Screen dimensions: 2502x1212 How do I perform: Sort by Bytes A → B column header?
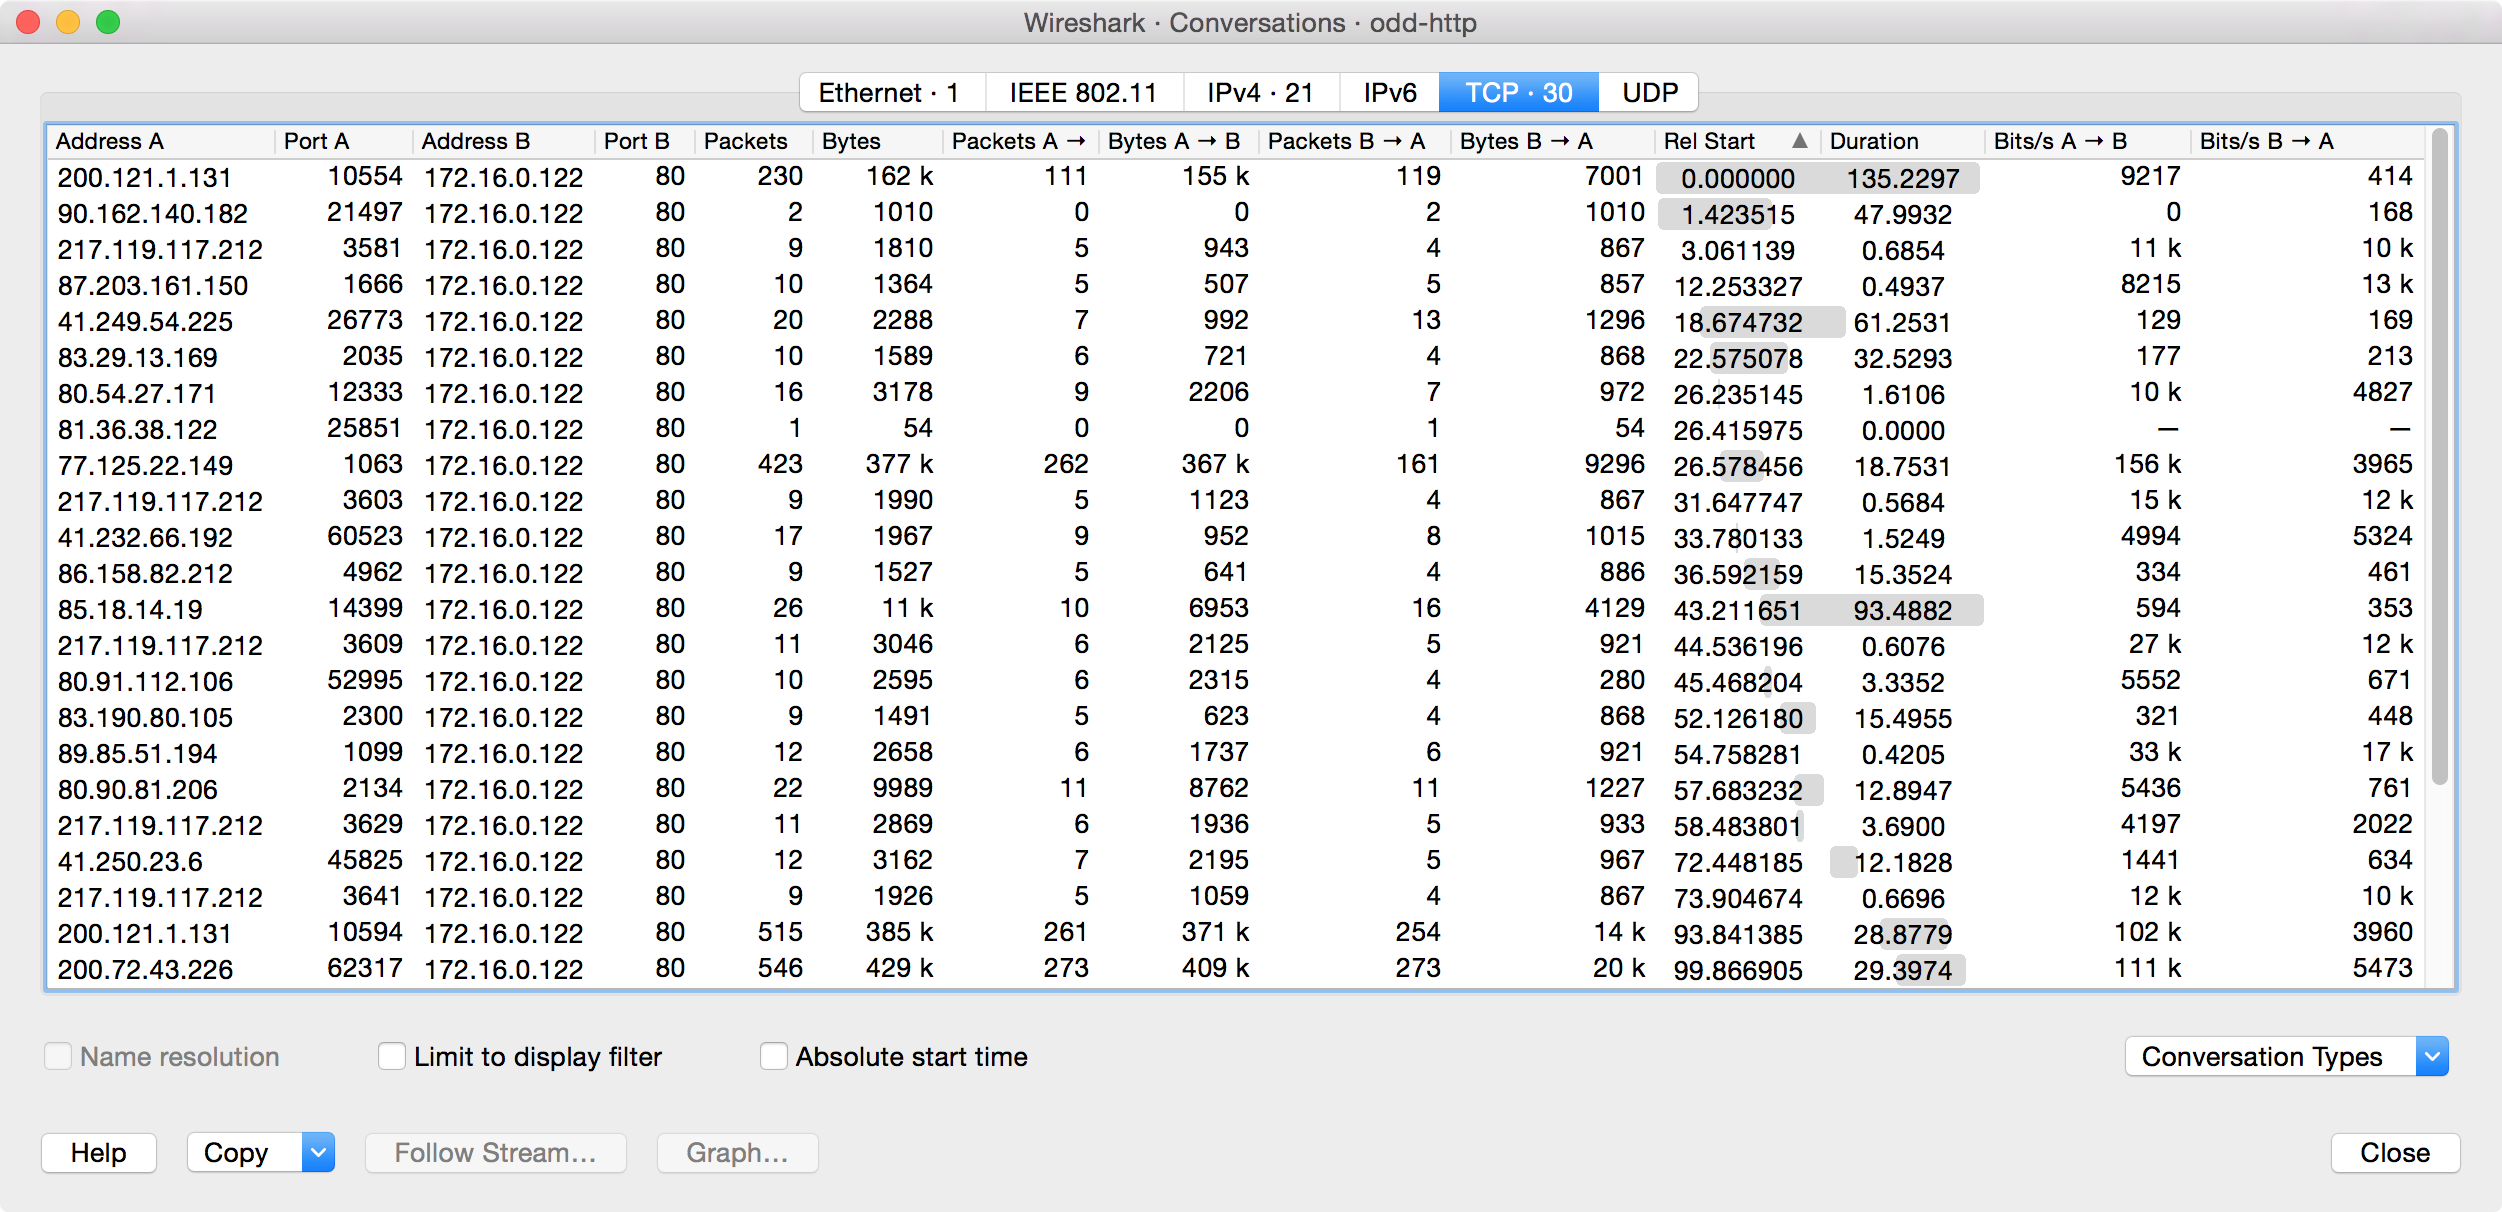1178,141
